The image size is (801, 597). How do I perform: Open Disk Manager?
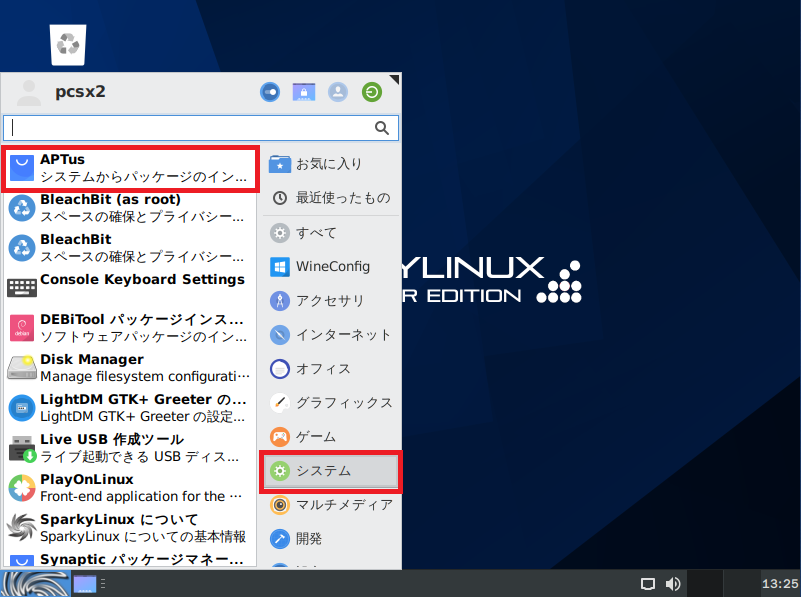pyautogui.click(x=130, y=368)
